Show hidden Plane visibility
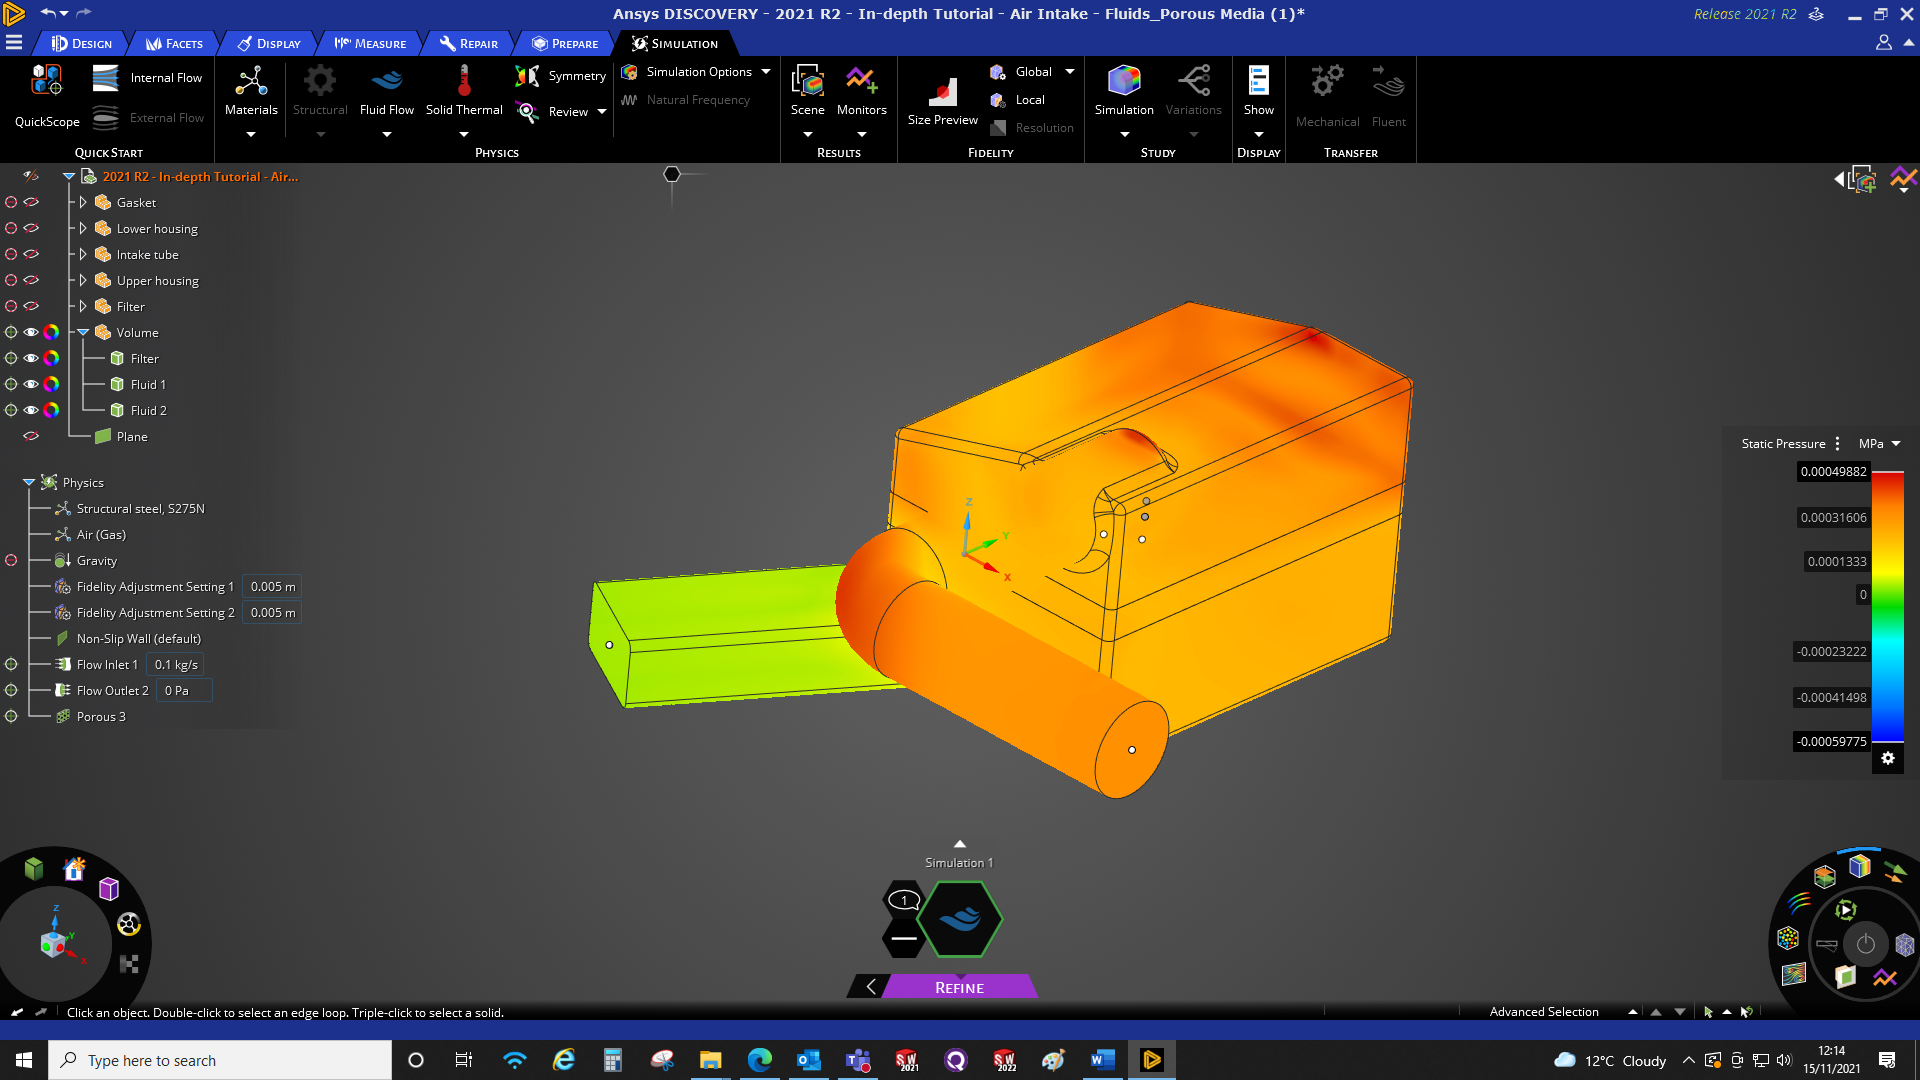 pos(31,436)
